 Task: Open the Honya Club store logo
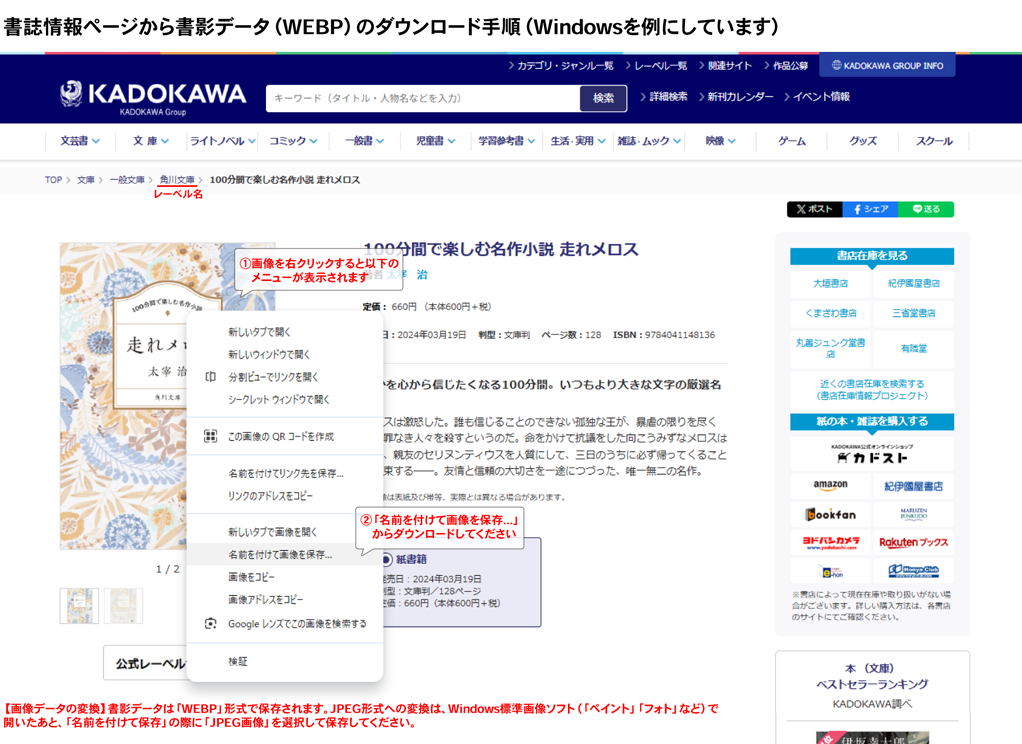[x=913, y=571]
